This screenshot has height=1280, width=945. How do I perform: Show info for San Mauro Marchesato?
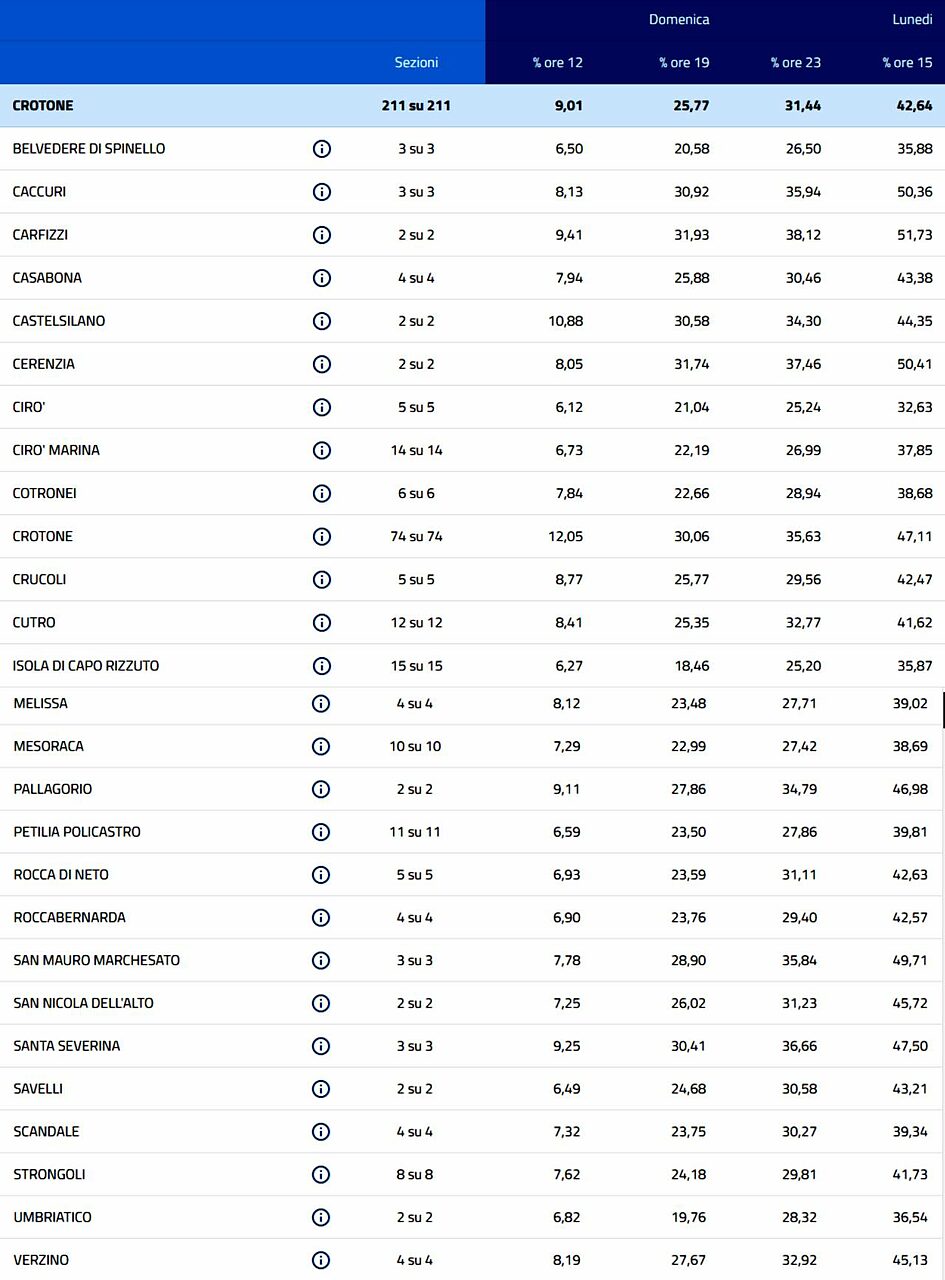[321, 960]
